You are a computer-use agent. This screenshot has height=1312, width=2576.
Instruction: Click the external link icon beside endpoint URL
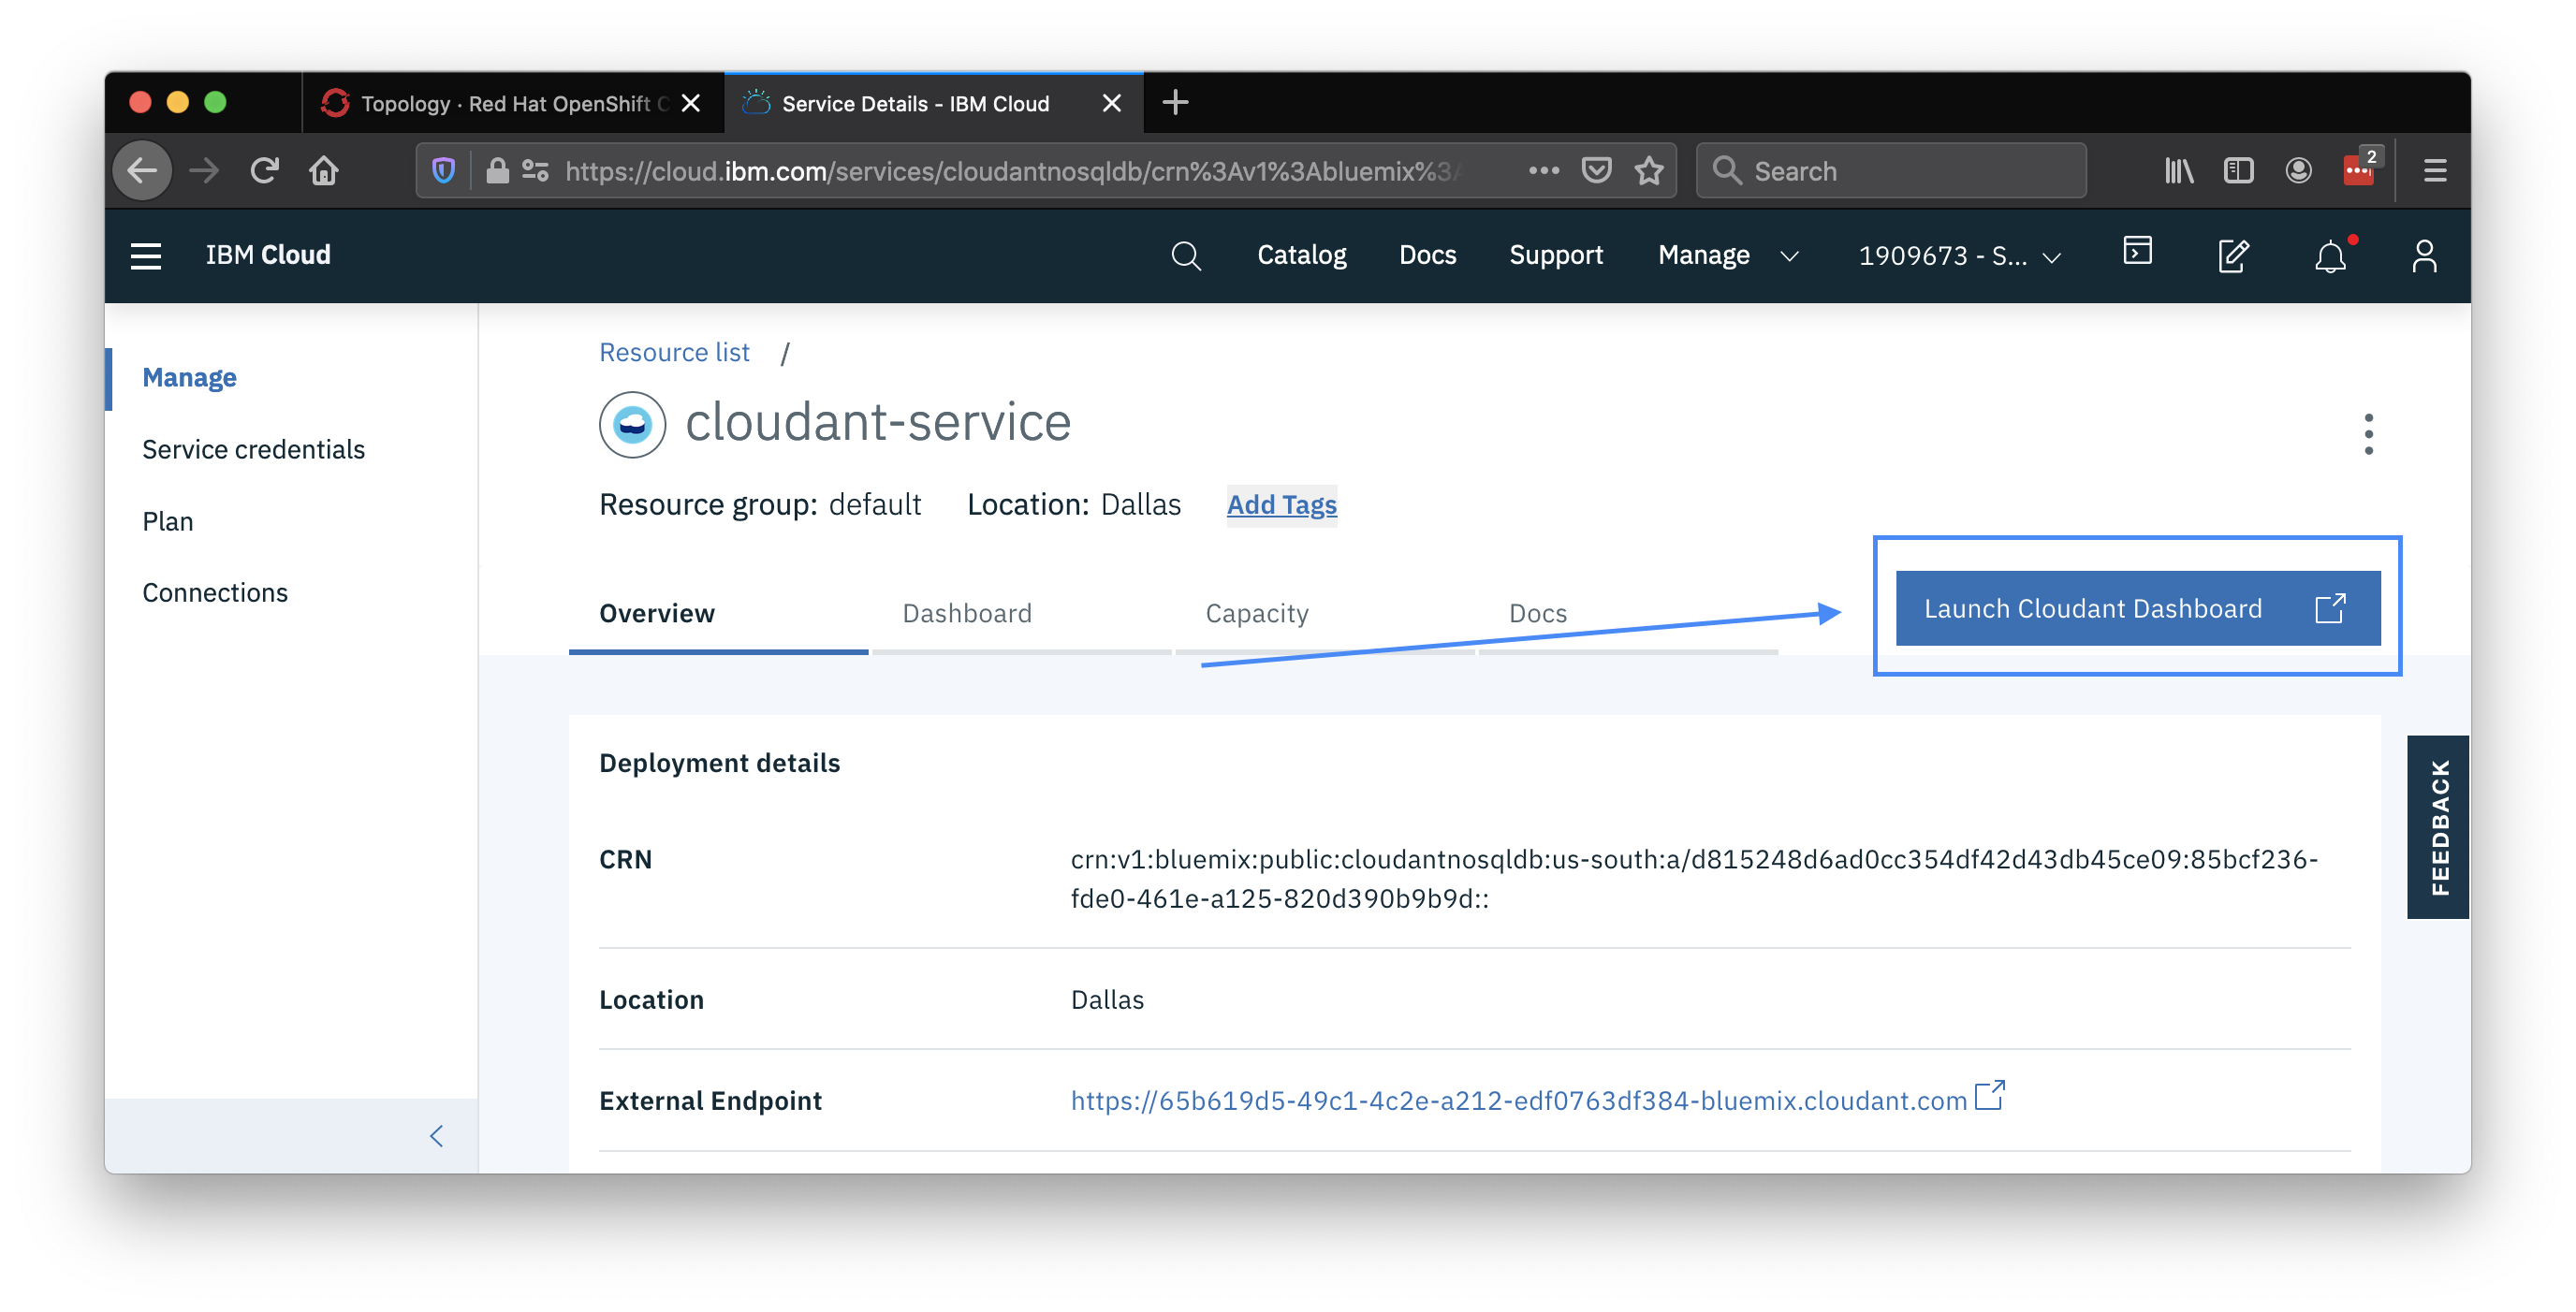(x=1990, y=1095)
